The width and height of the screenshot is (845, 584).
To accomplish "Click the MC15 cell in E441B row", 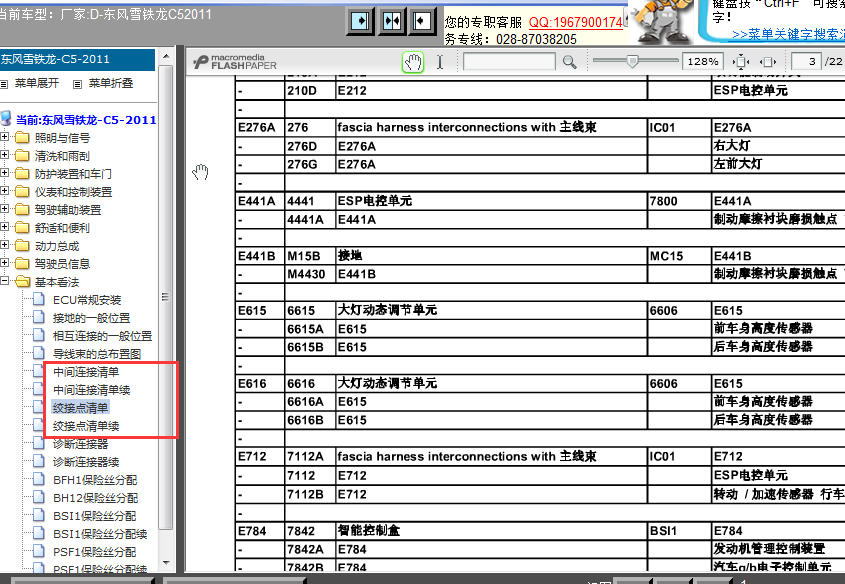I will tap(679, 256).
